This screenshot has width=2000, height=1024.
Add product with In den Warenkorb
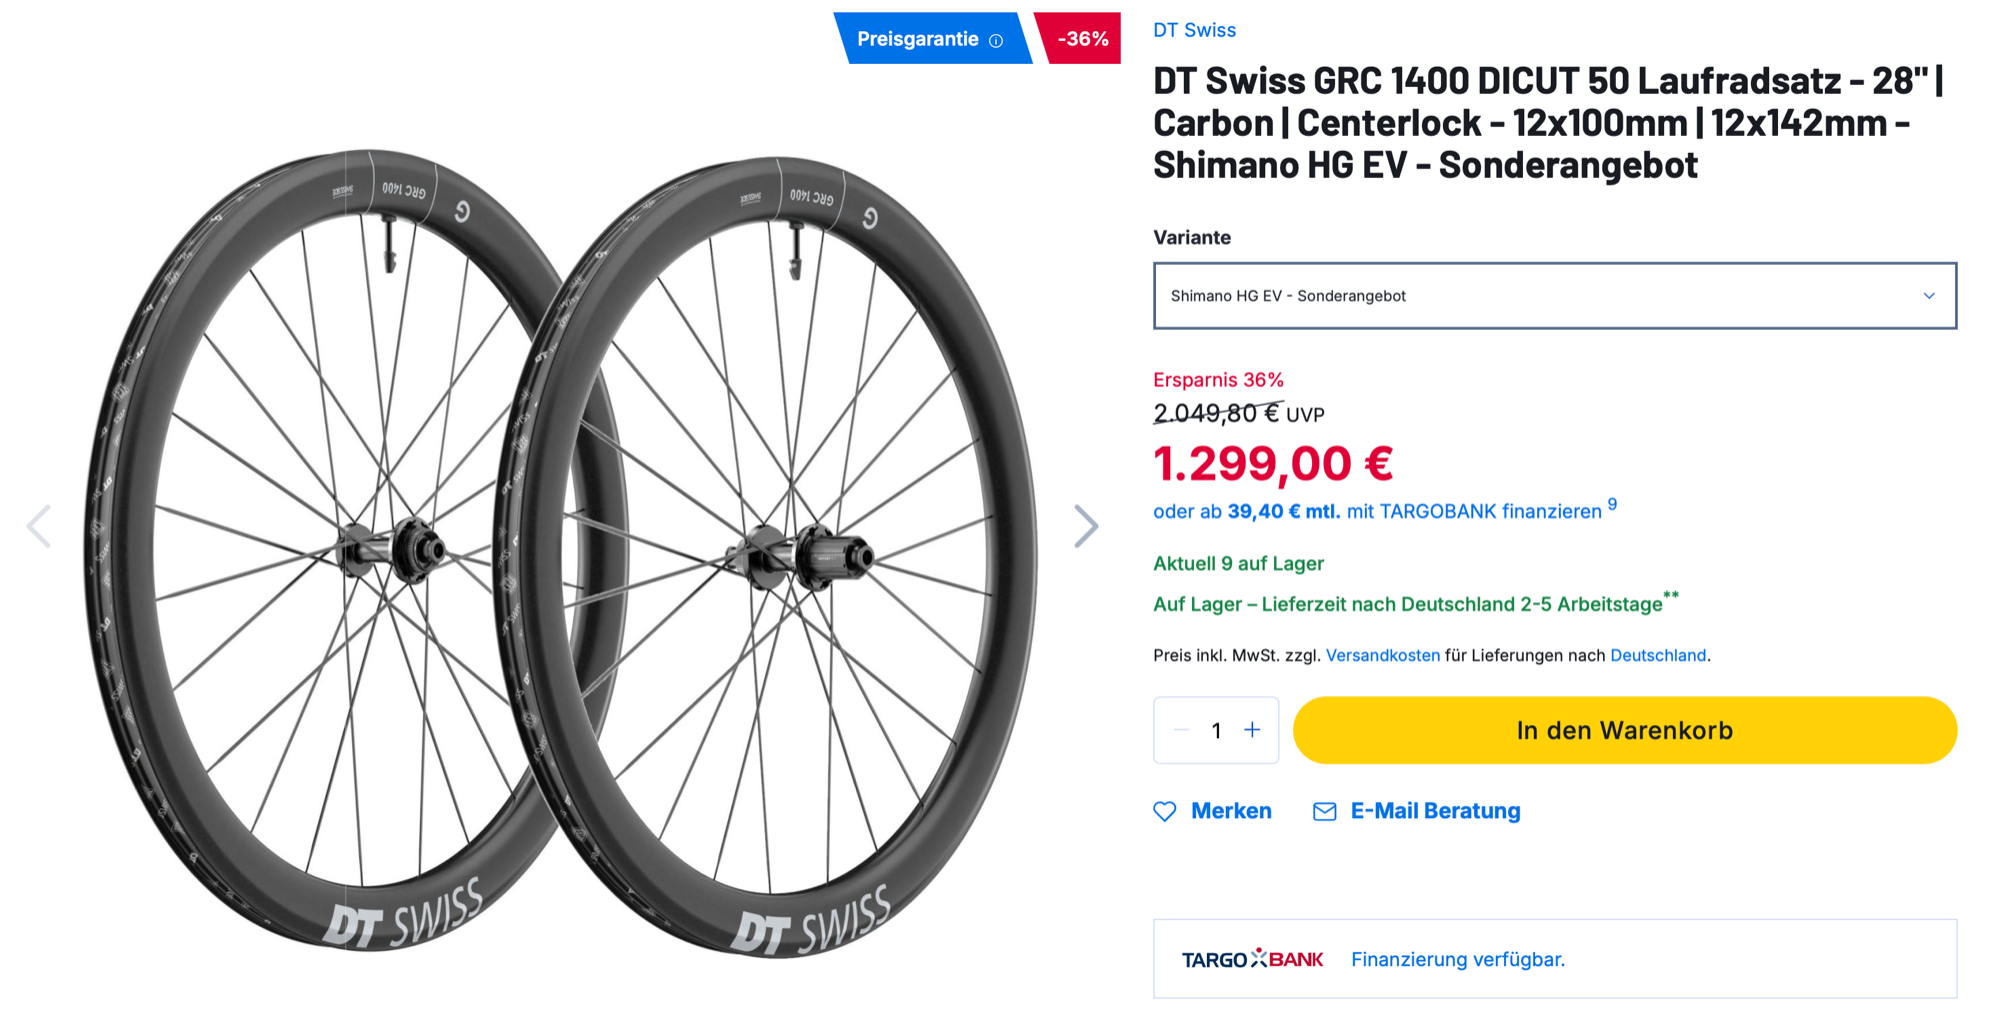coord(1624,730)
